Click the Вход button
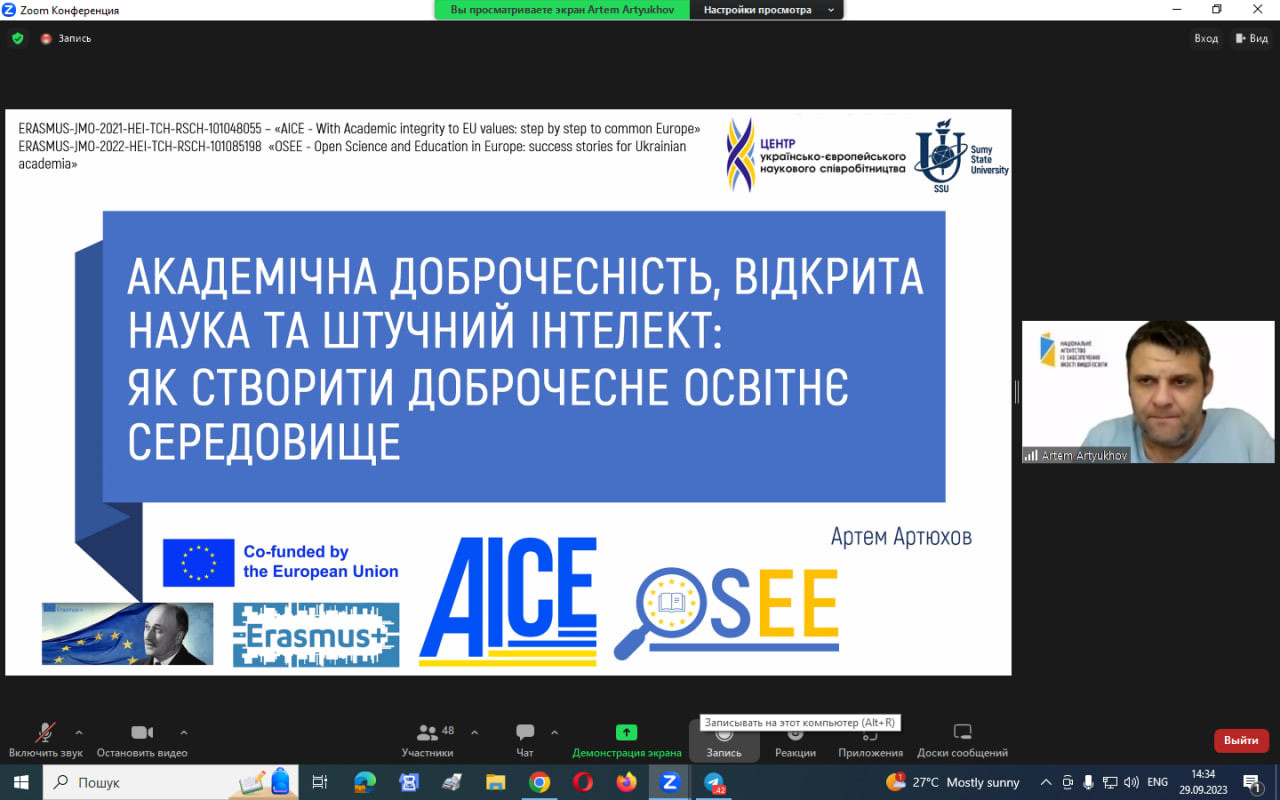Screen dimensions: 1280x800 click(x=1206, y=38)
